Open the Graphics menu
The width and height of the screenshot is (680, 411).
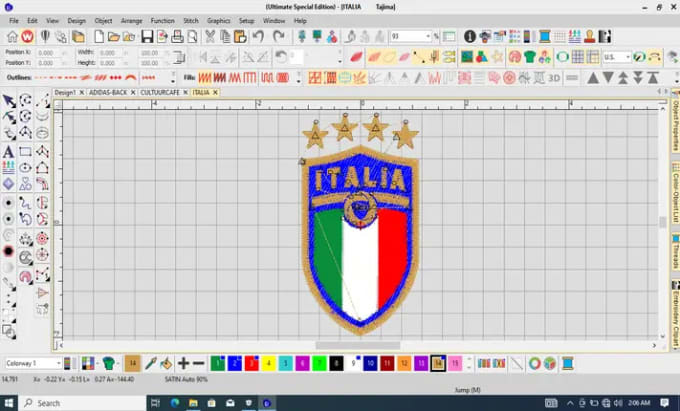click(x=219, y=21)
